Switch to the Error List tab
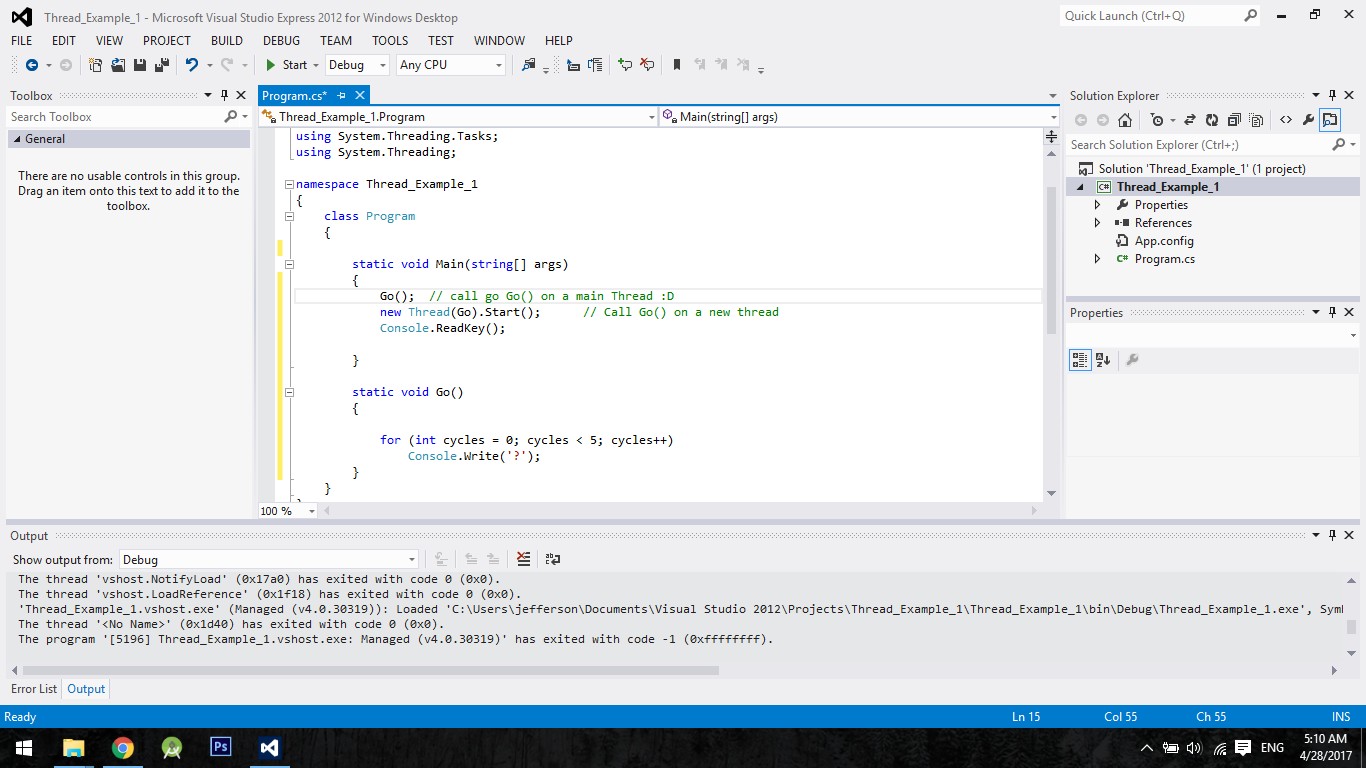Viewport: 1366px width, 768px height. coord(34,689)
